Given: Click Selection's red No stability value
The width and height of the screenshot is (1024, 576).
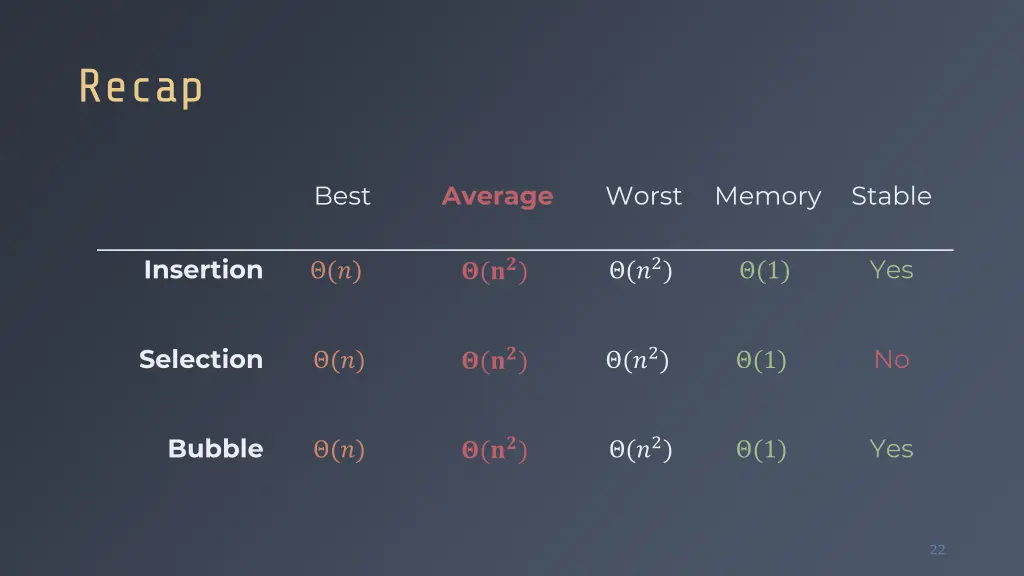Looking at the screenshot, I should tap(891, 359).
